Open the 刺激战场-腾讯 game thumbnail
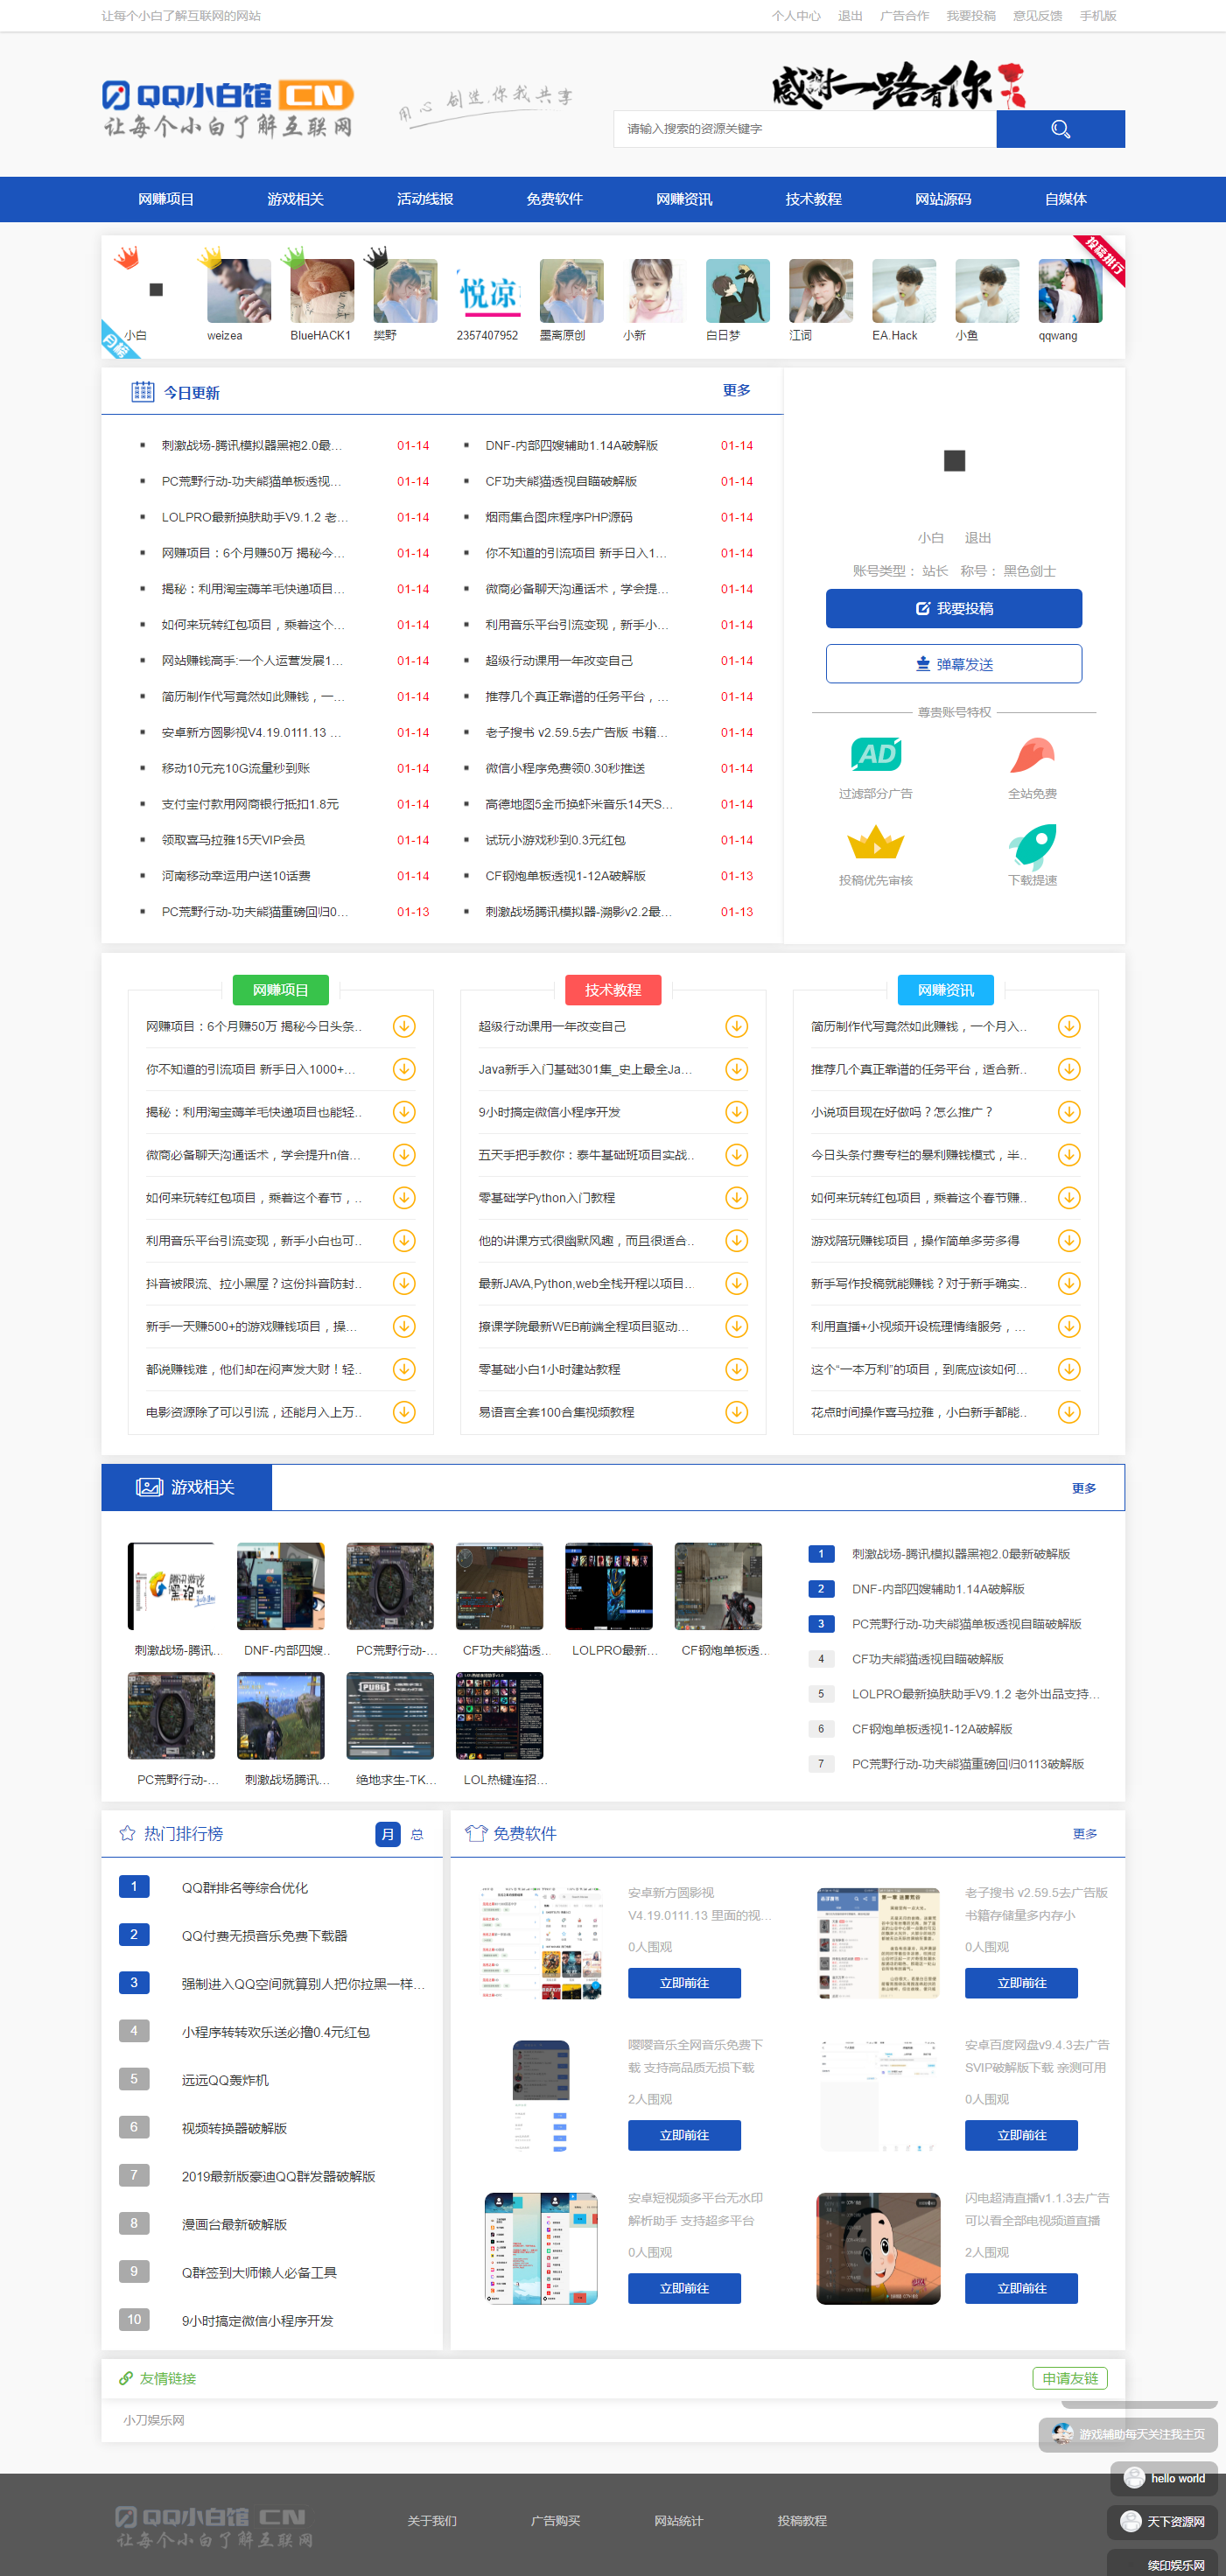The width and height of the screenshot is (1226, 2576). [x=171, y=1586]
